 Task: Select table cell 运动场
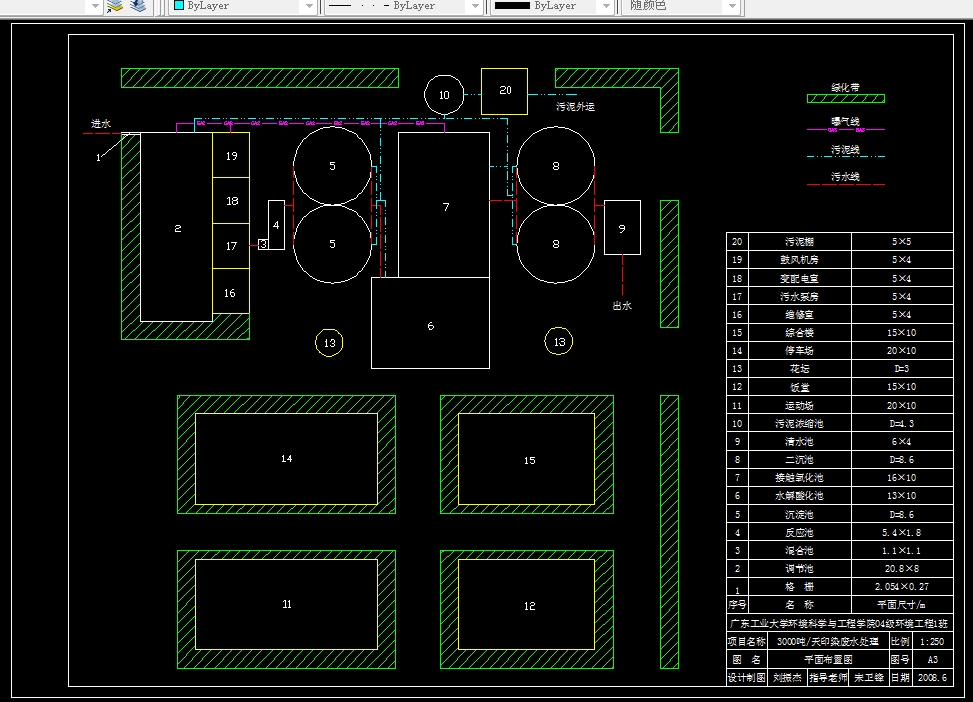point(799,405)
